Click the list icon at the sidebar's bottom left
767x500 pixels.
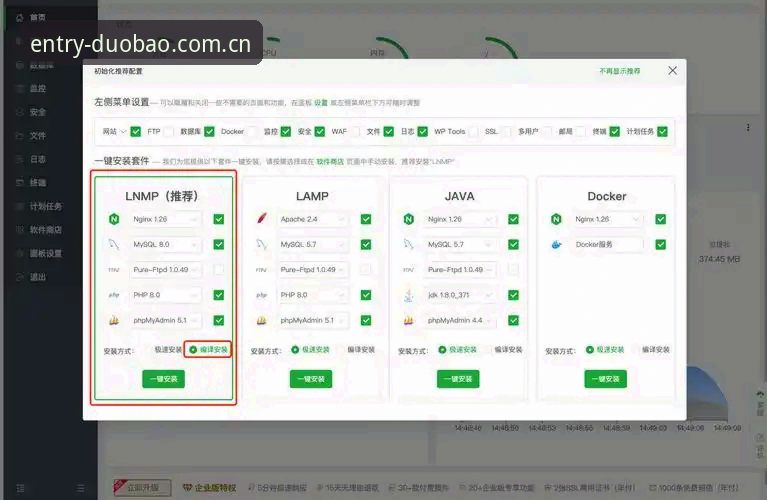[21, 488]
